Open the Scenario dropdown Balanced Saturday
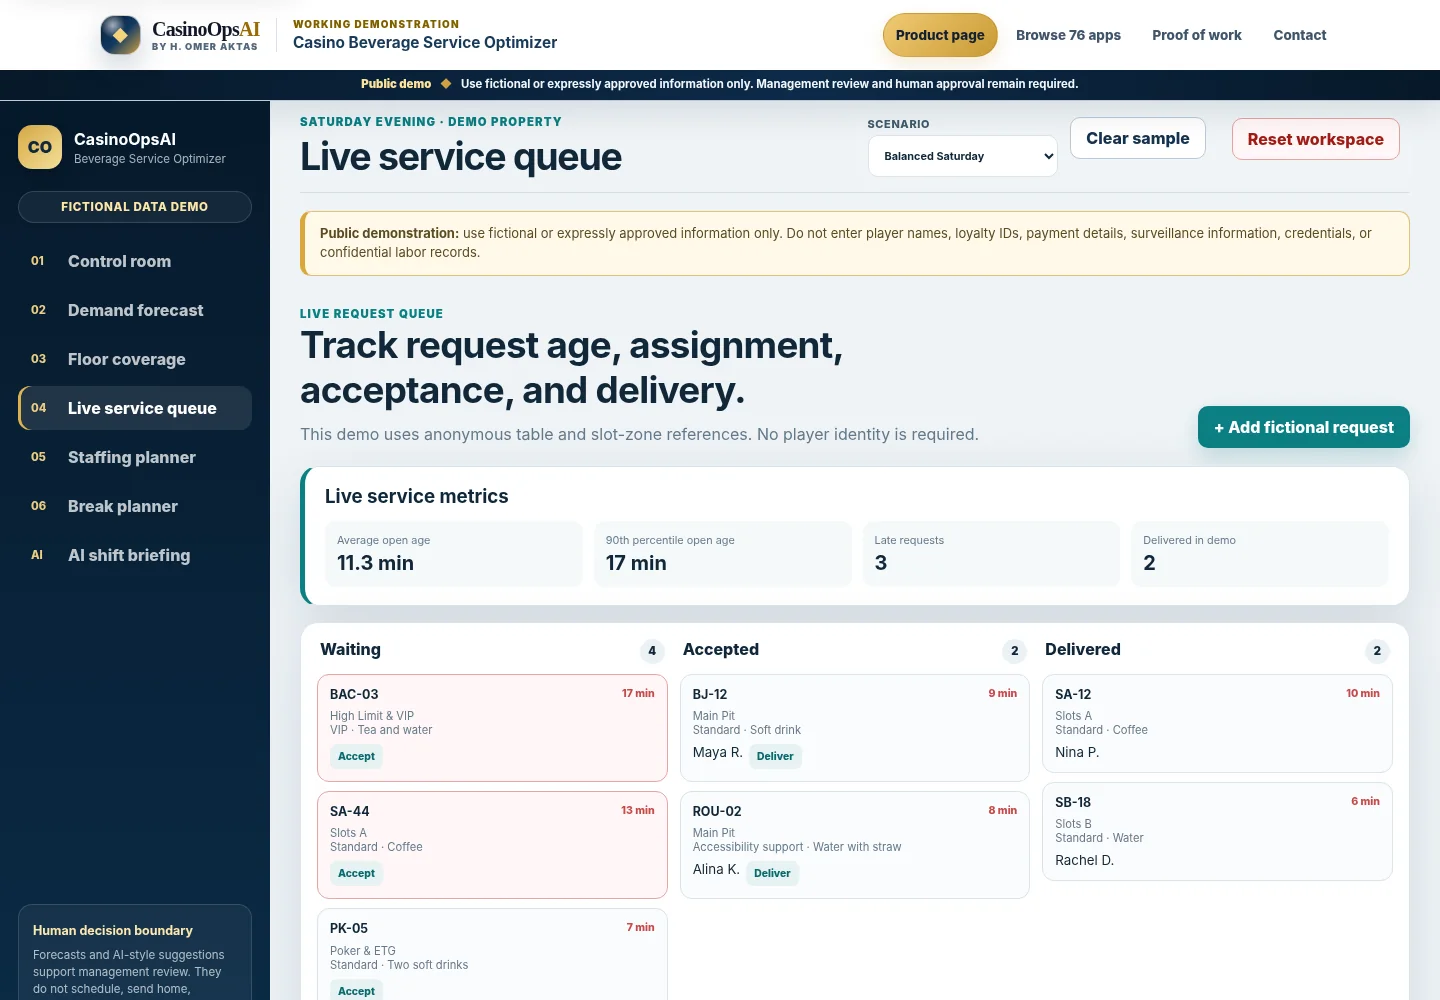 (x=963, y=156)
